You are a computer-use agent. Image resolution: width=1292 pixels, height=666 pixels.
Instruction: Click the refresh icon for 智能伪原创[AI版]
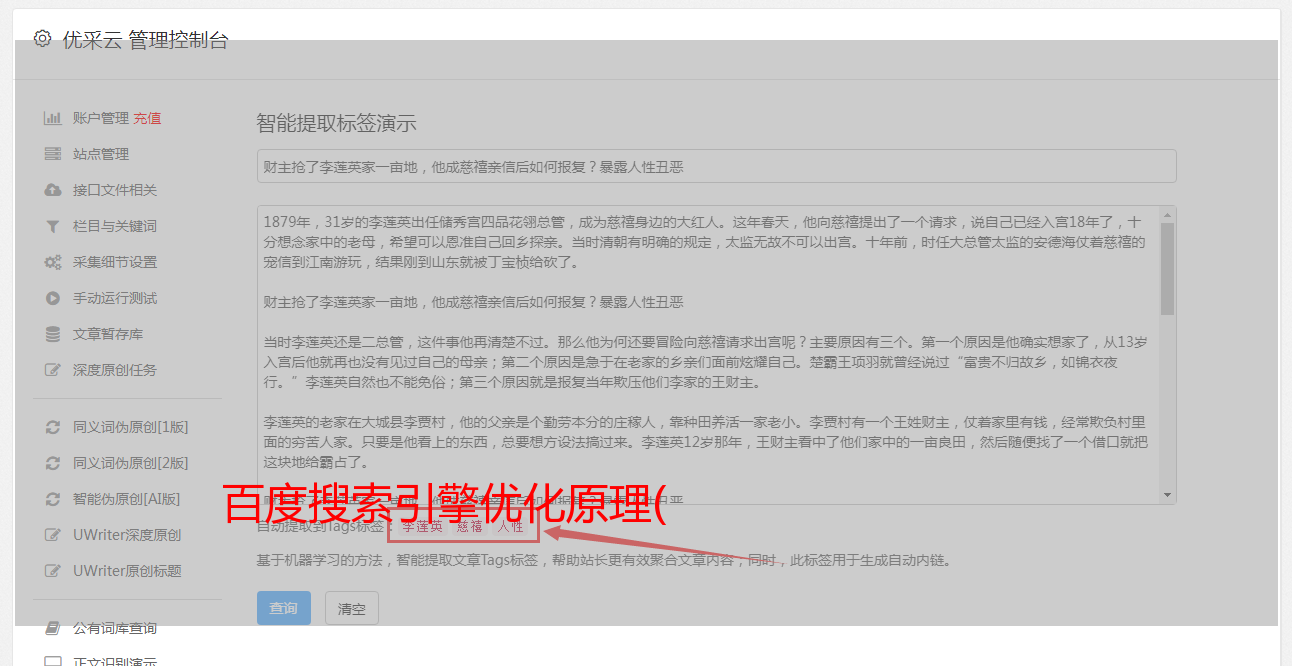click(53, 499)
